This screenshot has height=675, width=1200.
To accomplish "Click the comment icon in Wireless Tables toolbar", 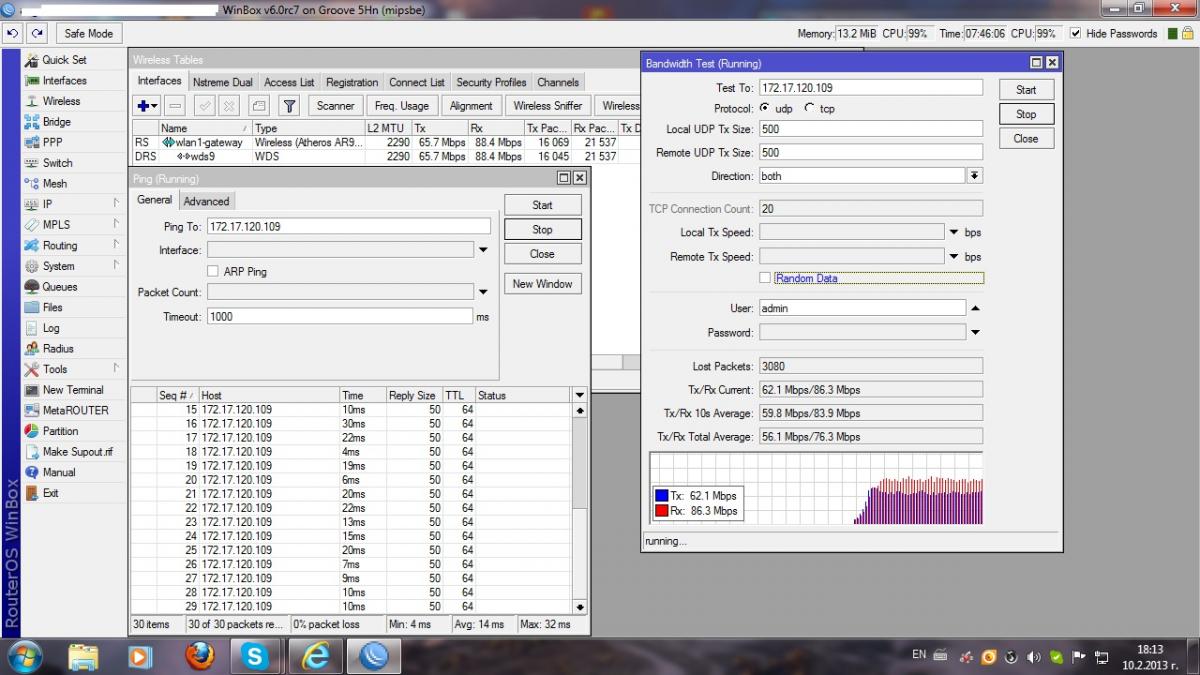I will coord(258,106).
